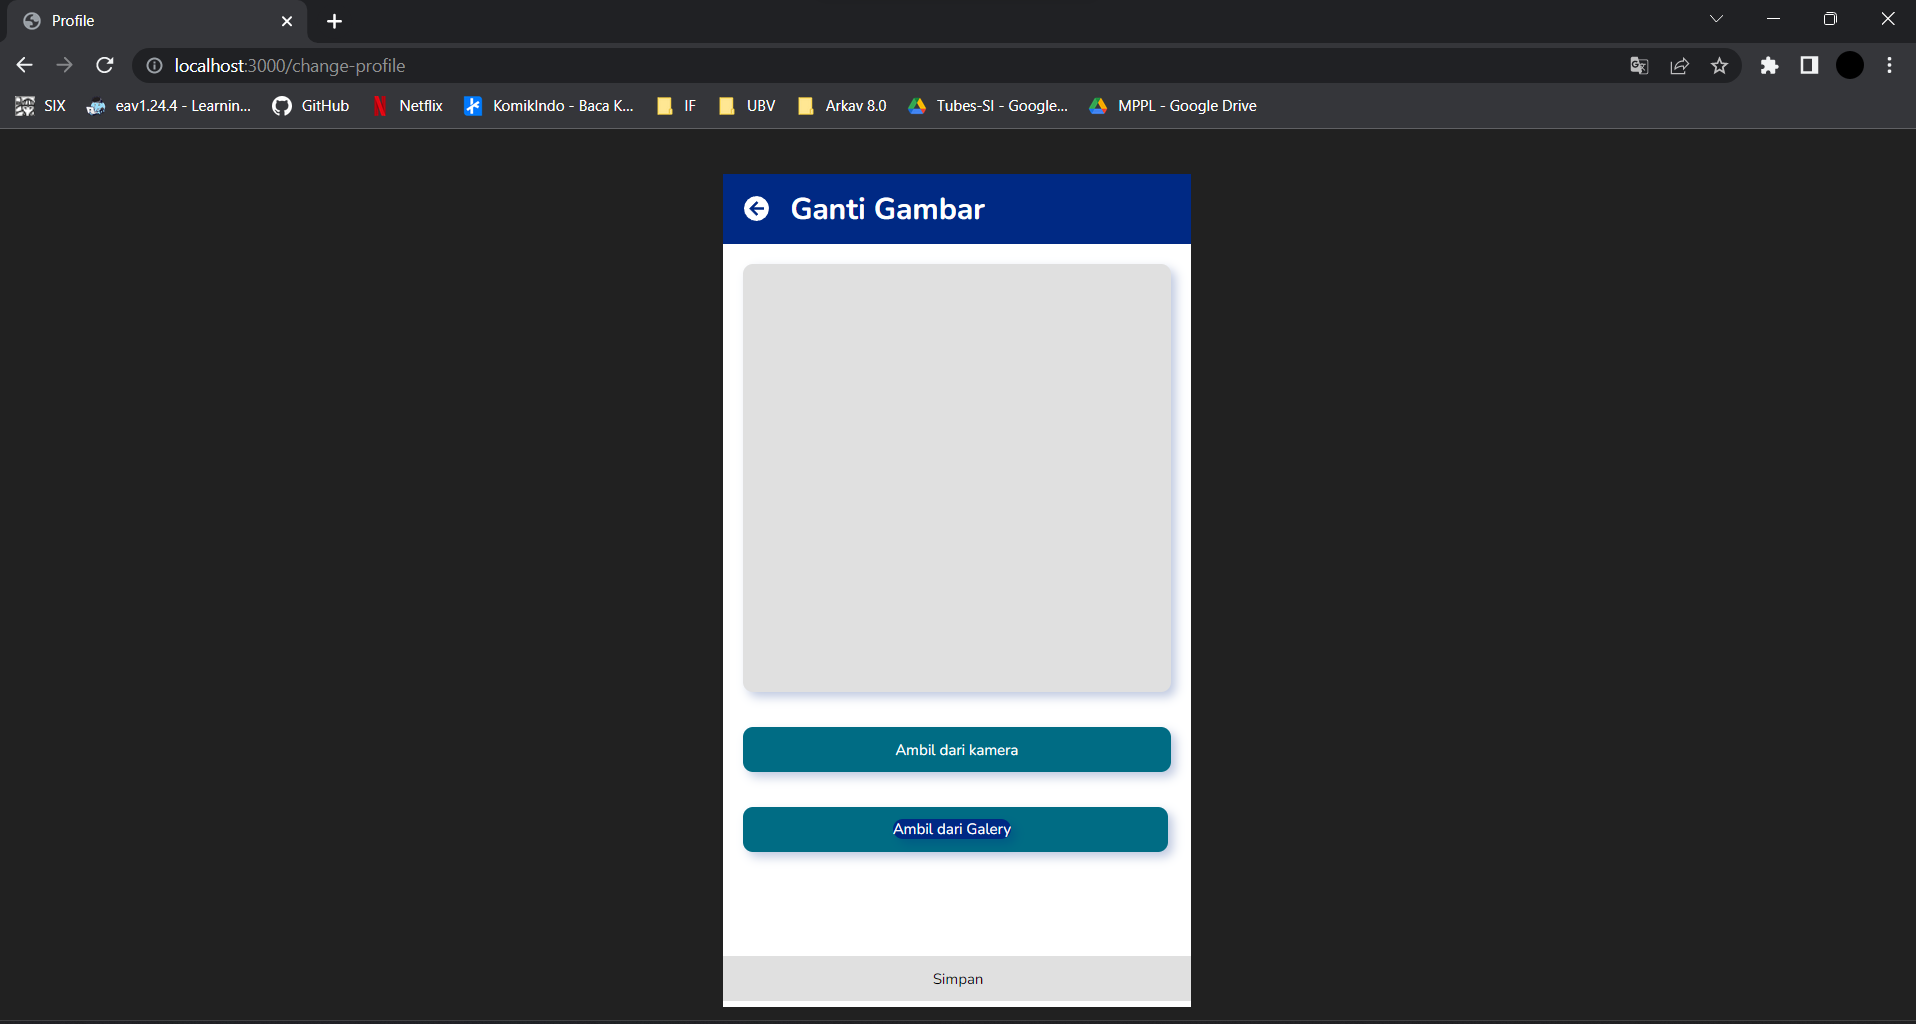Click the Ganti Gambar header title

[887, 208]
